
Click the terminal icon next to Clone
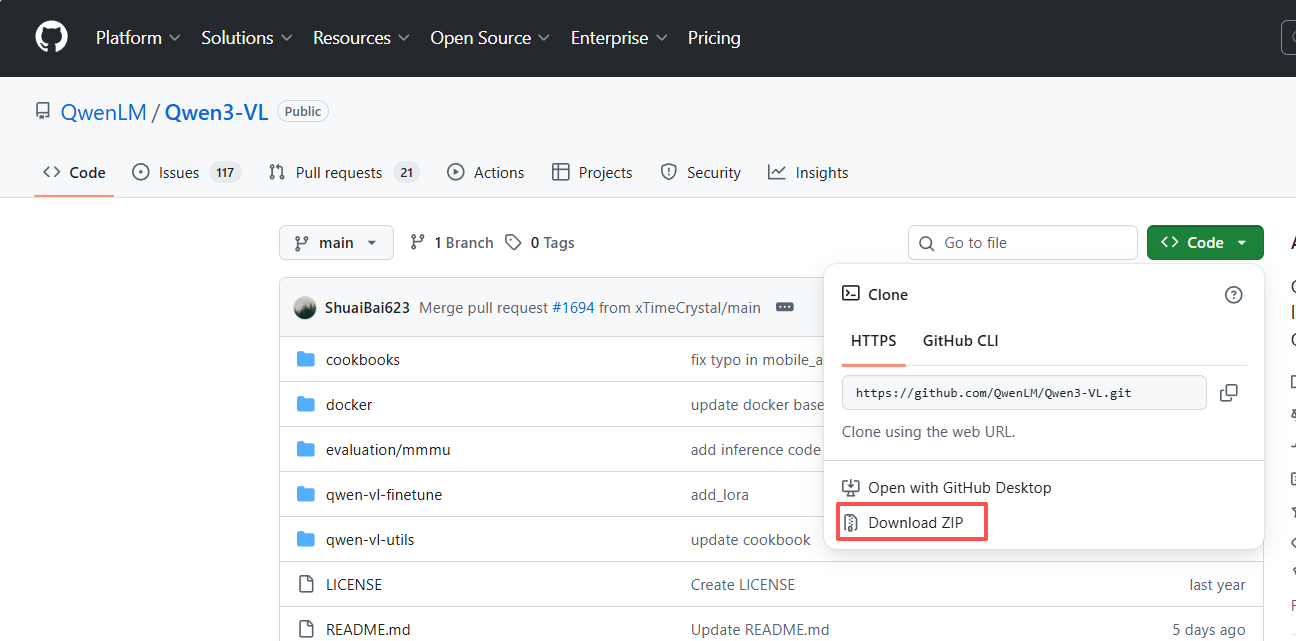coord(851,294)
